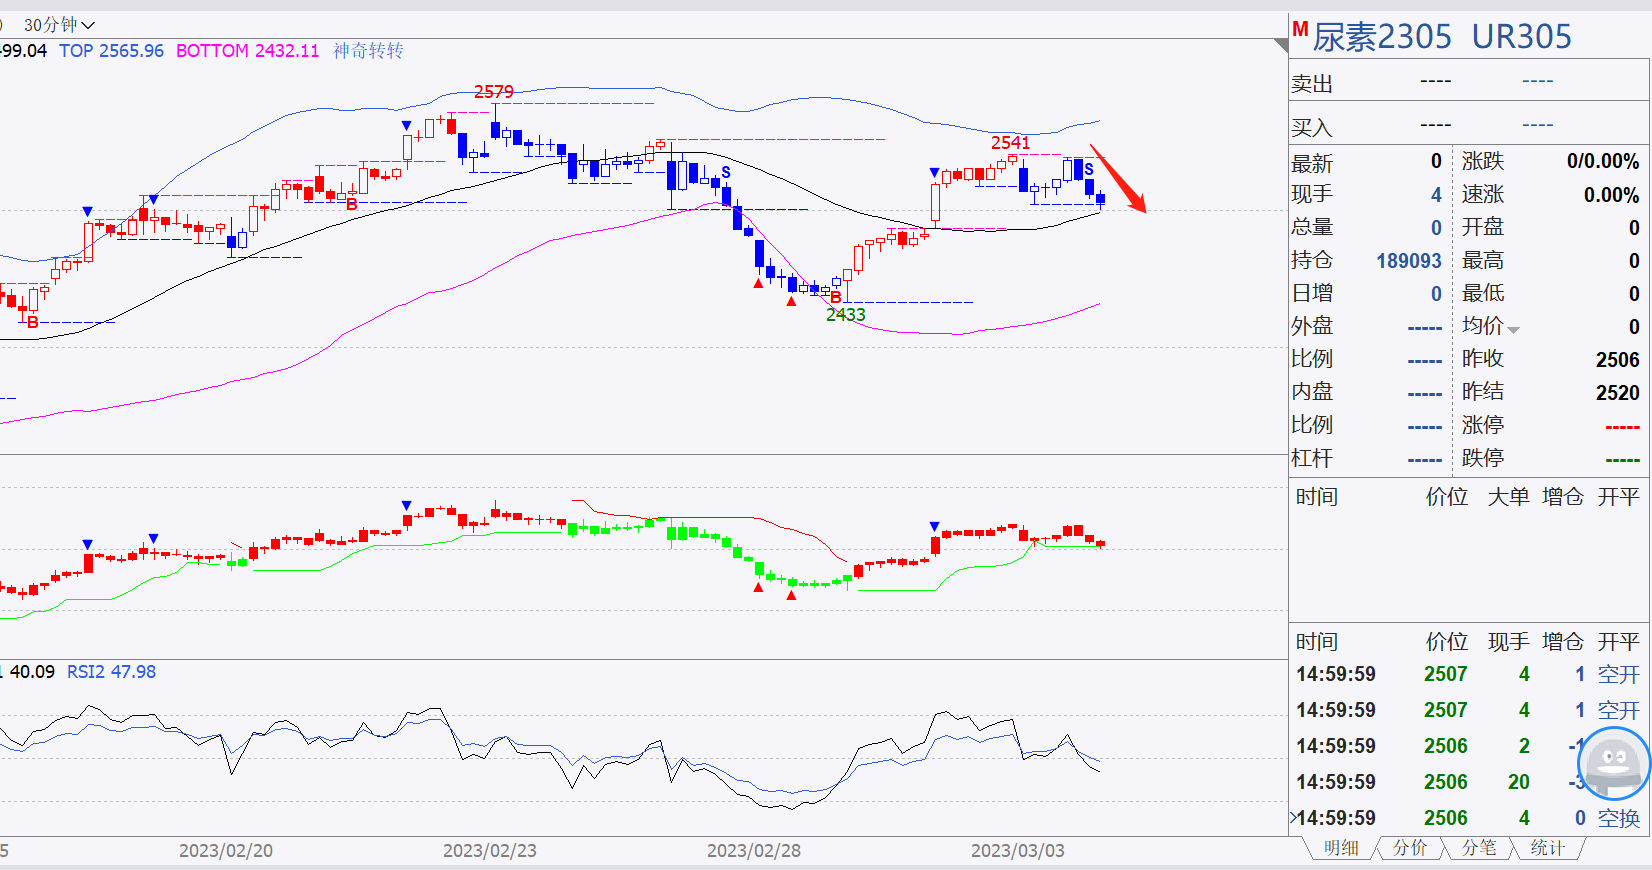This screenshot has height=870, width=1652.
Task: Click the red up-triangle marker near 2433 low
Action: pos(791,301)
